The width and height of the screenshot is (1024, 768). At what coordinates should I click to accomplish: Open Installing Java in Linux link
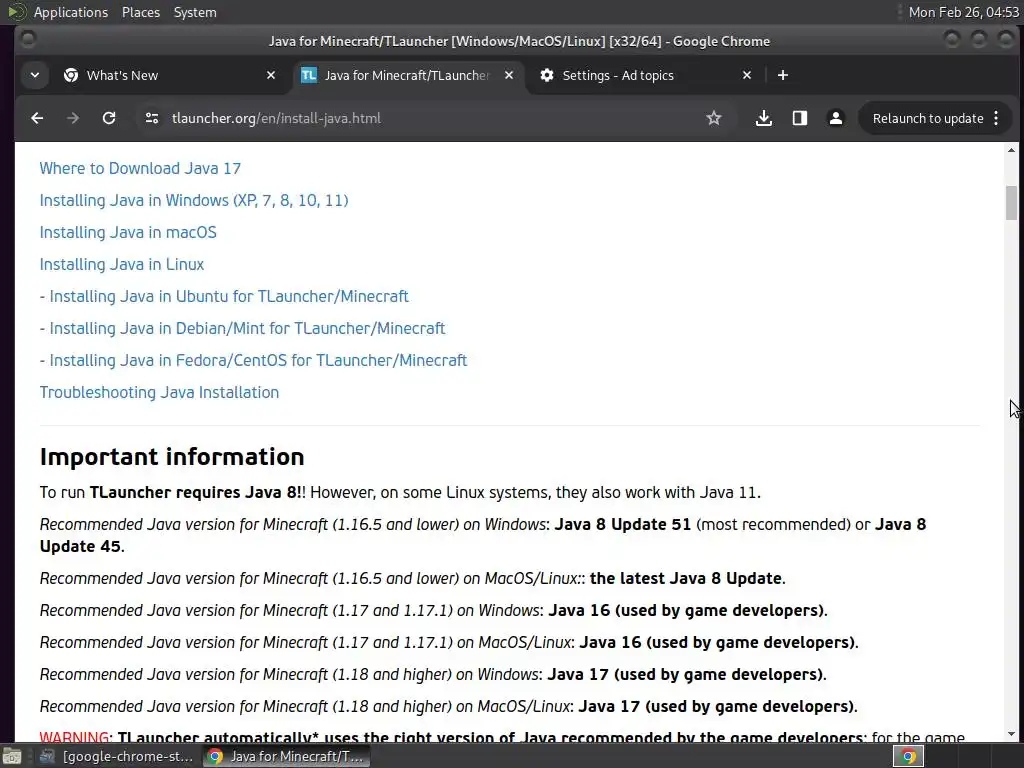[x=121, y=264]
